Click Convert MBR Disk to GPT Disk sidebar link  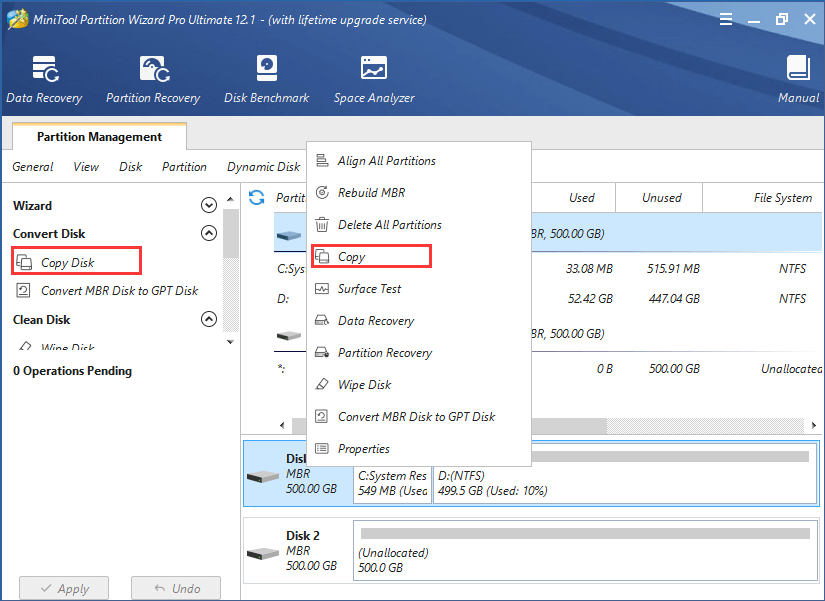pos(119,291)
